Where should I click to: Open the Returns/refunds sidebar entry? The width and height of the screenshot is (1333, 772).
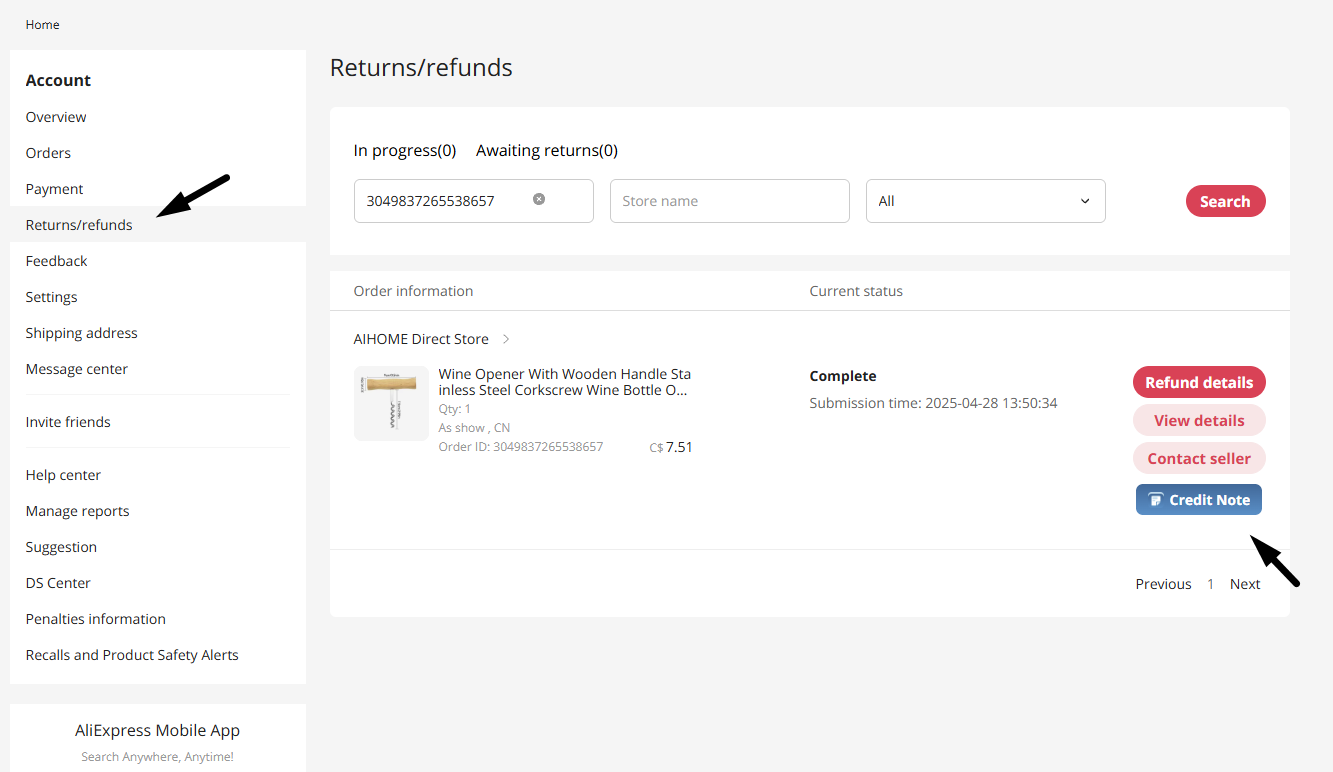(78, 224)
